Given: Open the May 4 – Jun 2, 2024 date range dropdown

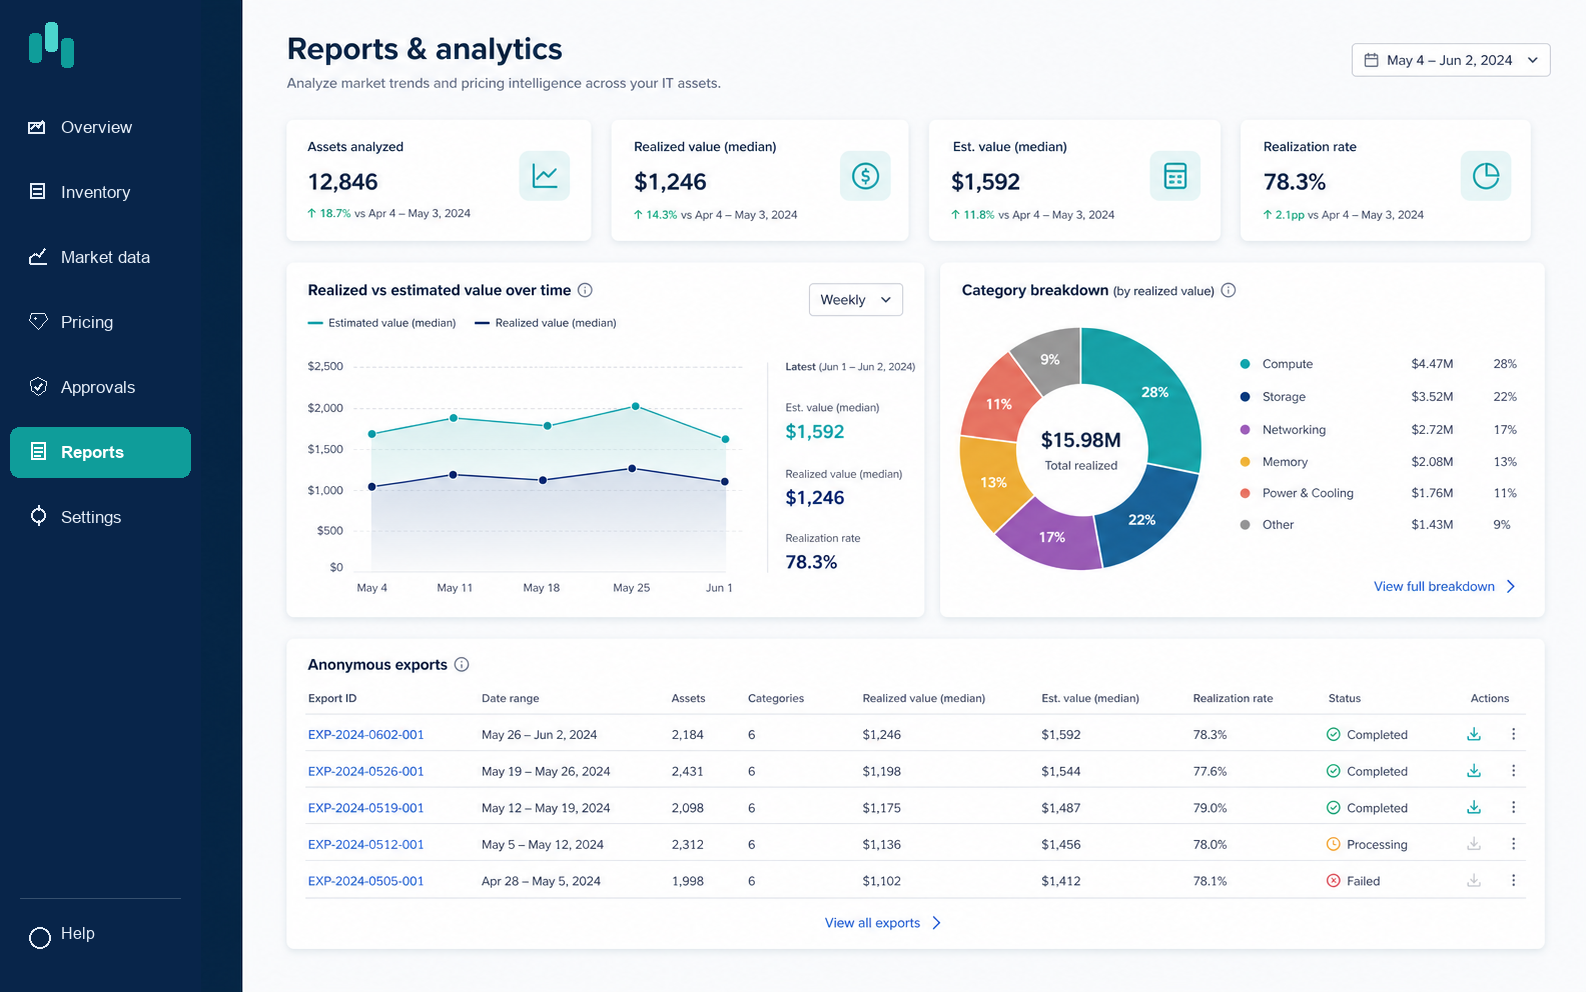Looking at the screenshot, I should (x=1451, y=60).
